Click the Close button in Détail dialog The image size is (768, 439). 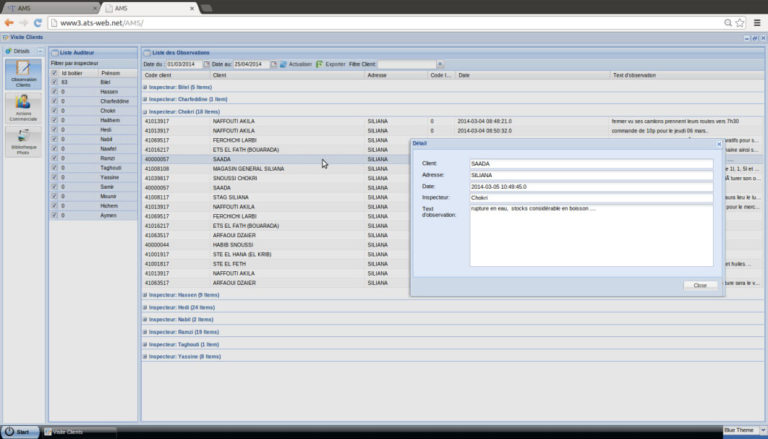pos(700,285)
